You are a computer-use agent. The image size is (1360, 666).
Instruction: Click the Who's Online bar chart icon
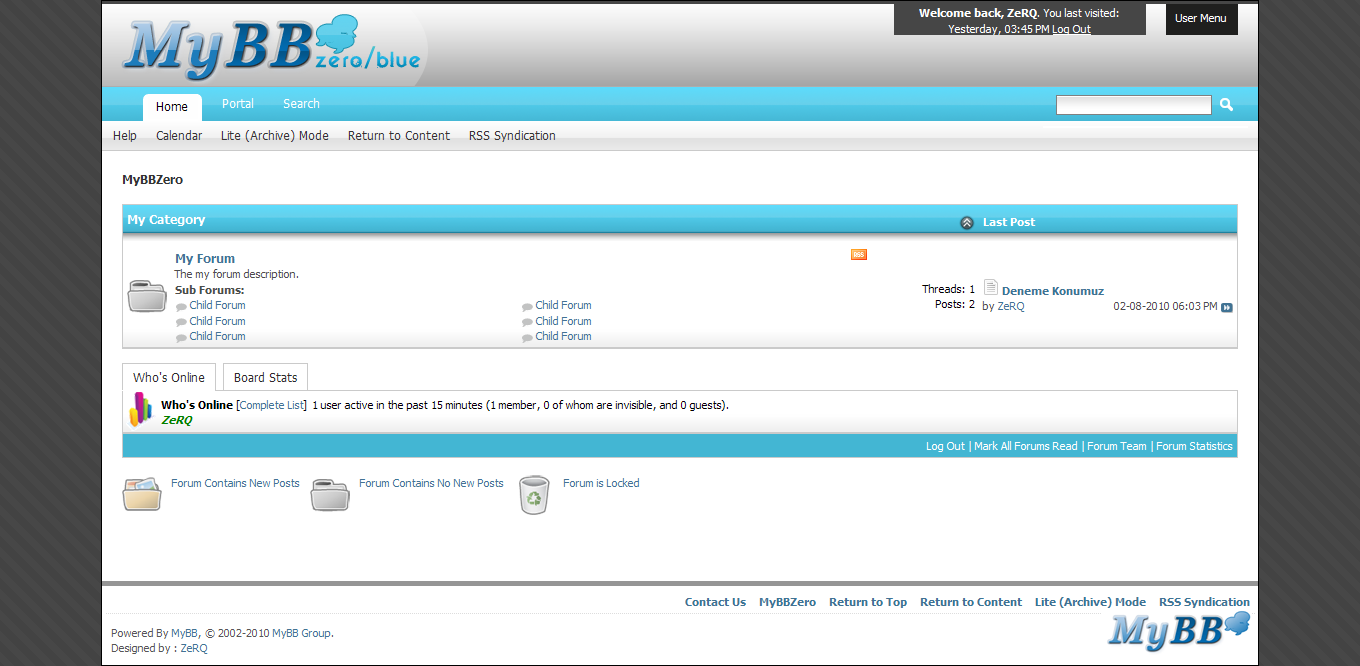pos(140,409)
